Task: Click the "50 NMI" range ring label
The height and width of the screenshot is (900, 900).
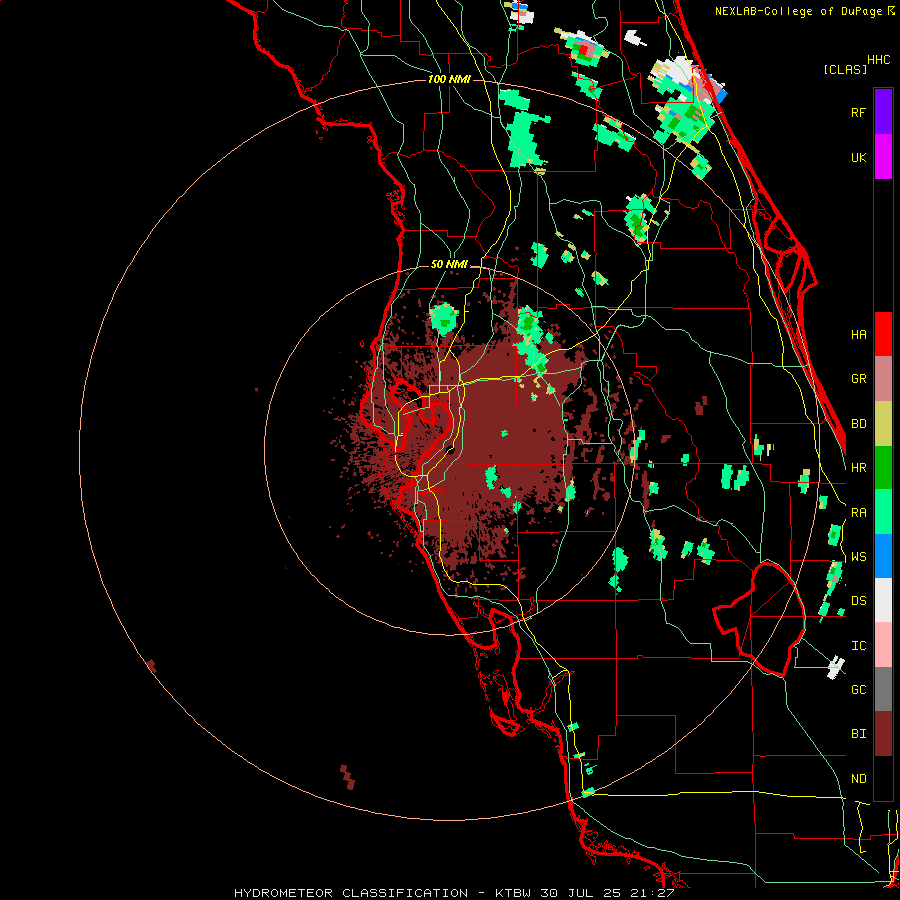Action: 449,265
